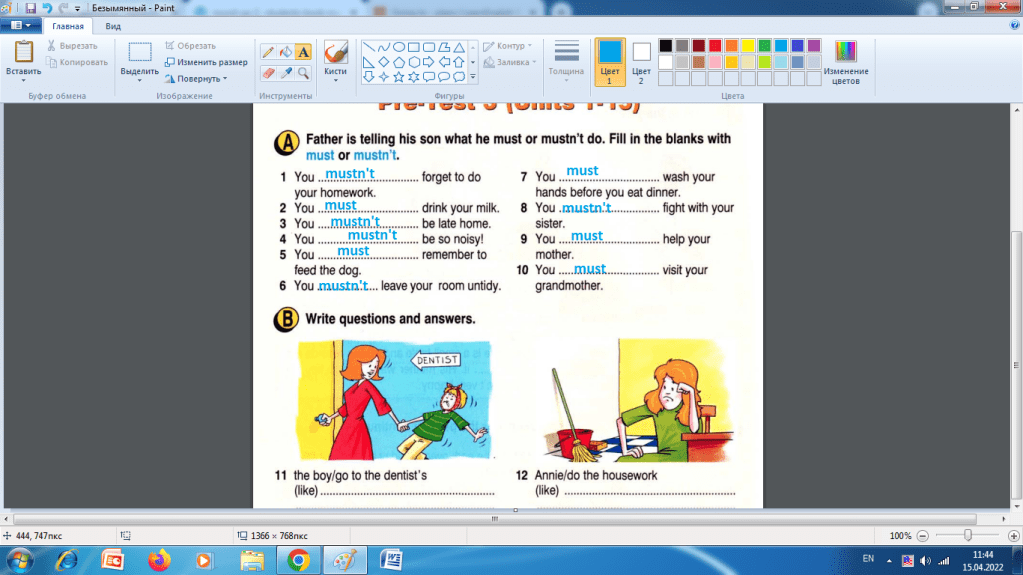
Task: Click Изменить размер resize button
Action: (206, 62)
